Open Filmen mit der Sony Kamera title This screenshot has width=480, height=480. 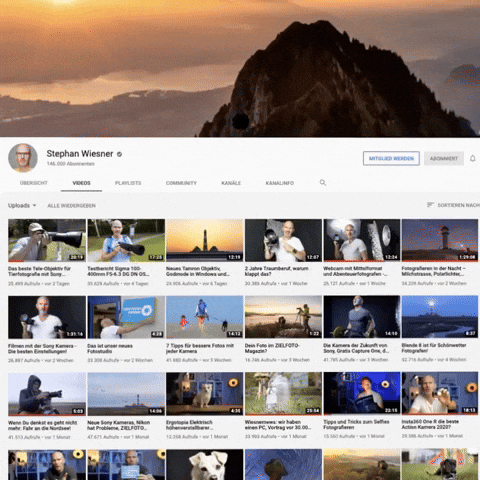pos(42,348)
